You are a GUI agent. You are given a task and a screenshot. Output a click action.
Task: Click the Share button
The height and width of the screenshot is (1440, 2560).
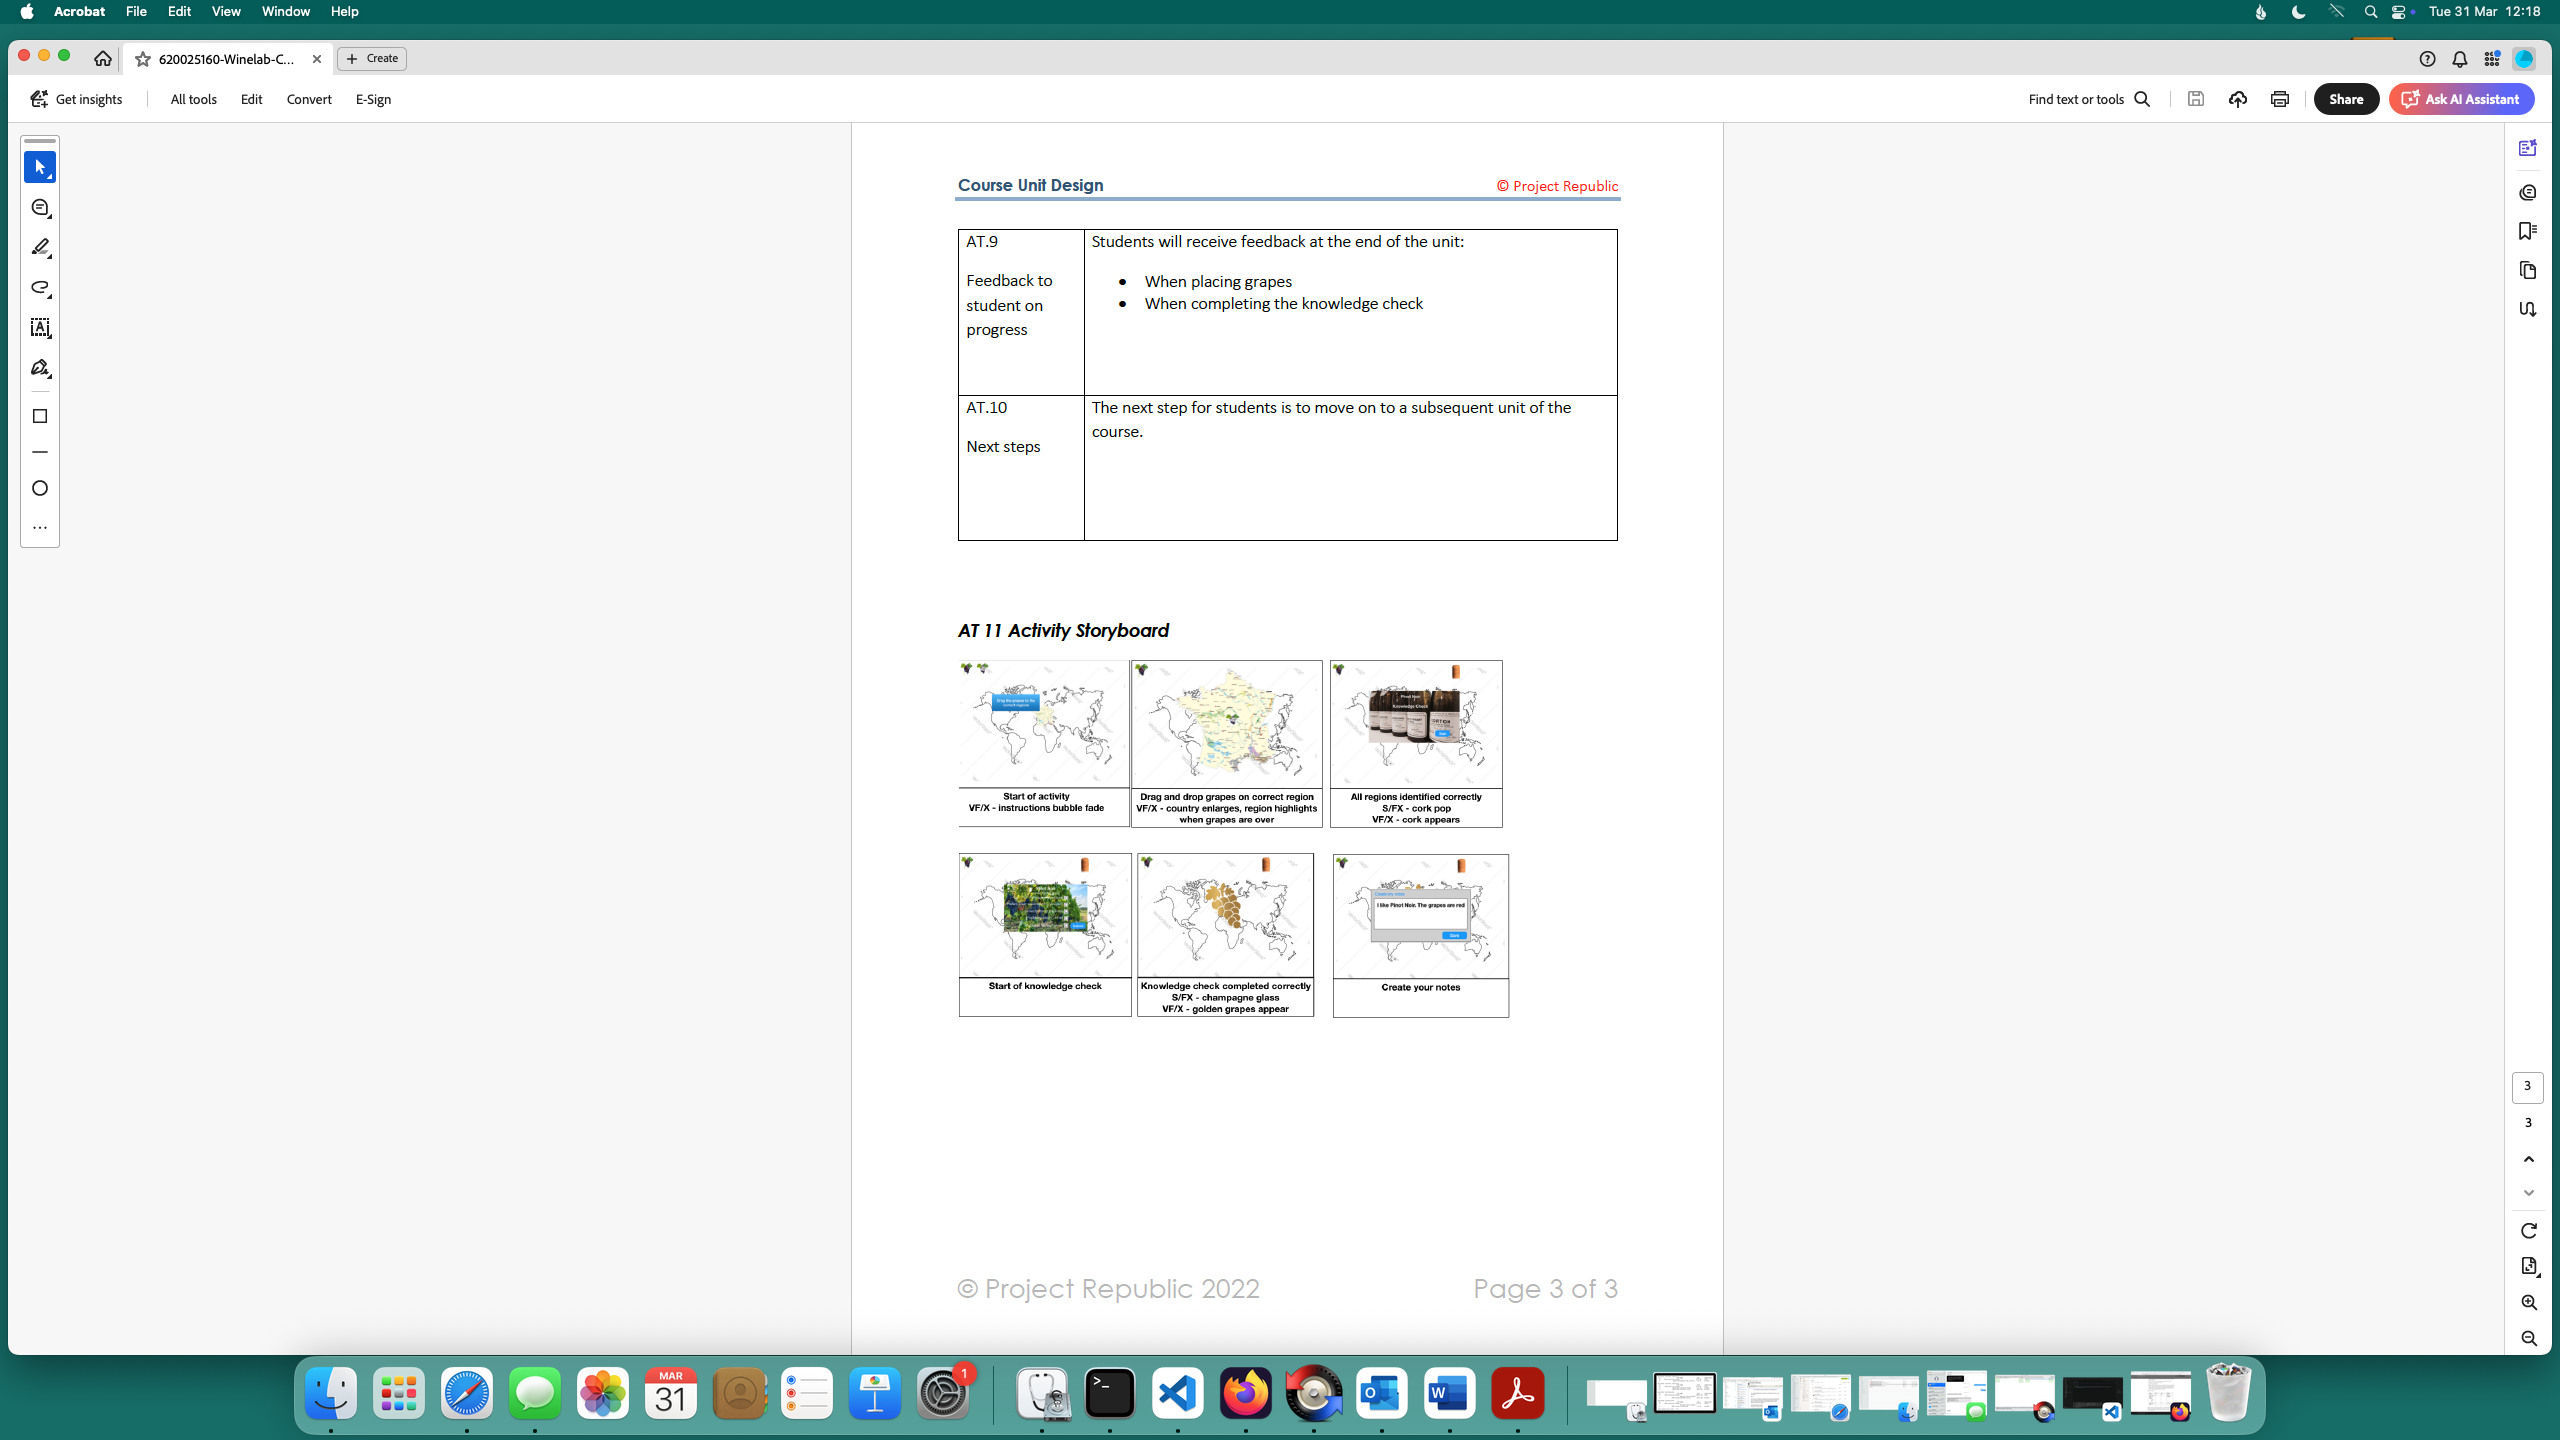pyautogui.click(x=2345, y=99)
